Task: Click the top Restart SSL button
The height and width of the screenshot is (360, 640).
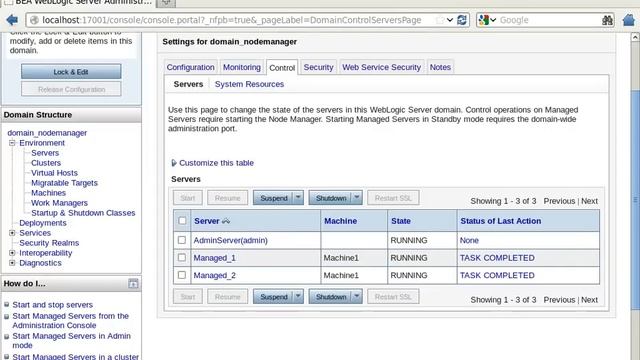Action: pyautogui.click(x=393, y=198)
